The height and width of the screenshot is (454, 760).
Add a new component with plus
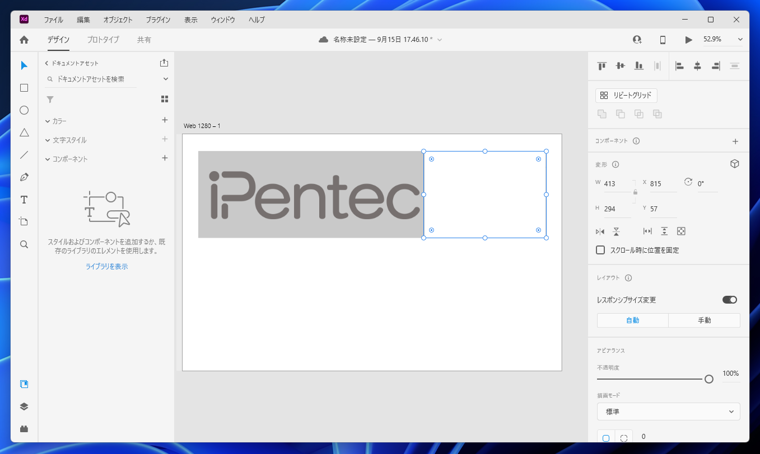[x=735, y=141]
